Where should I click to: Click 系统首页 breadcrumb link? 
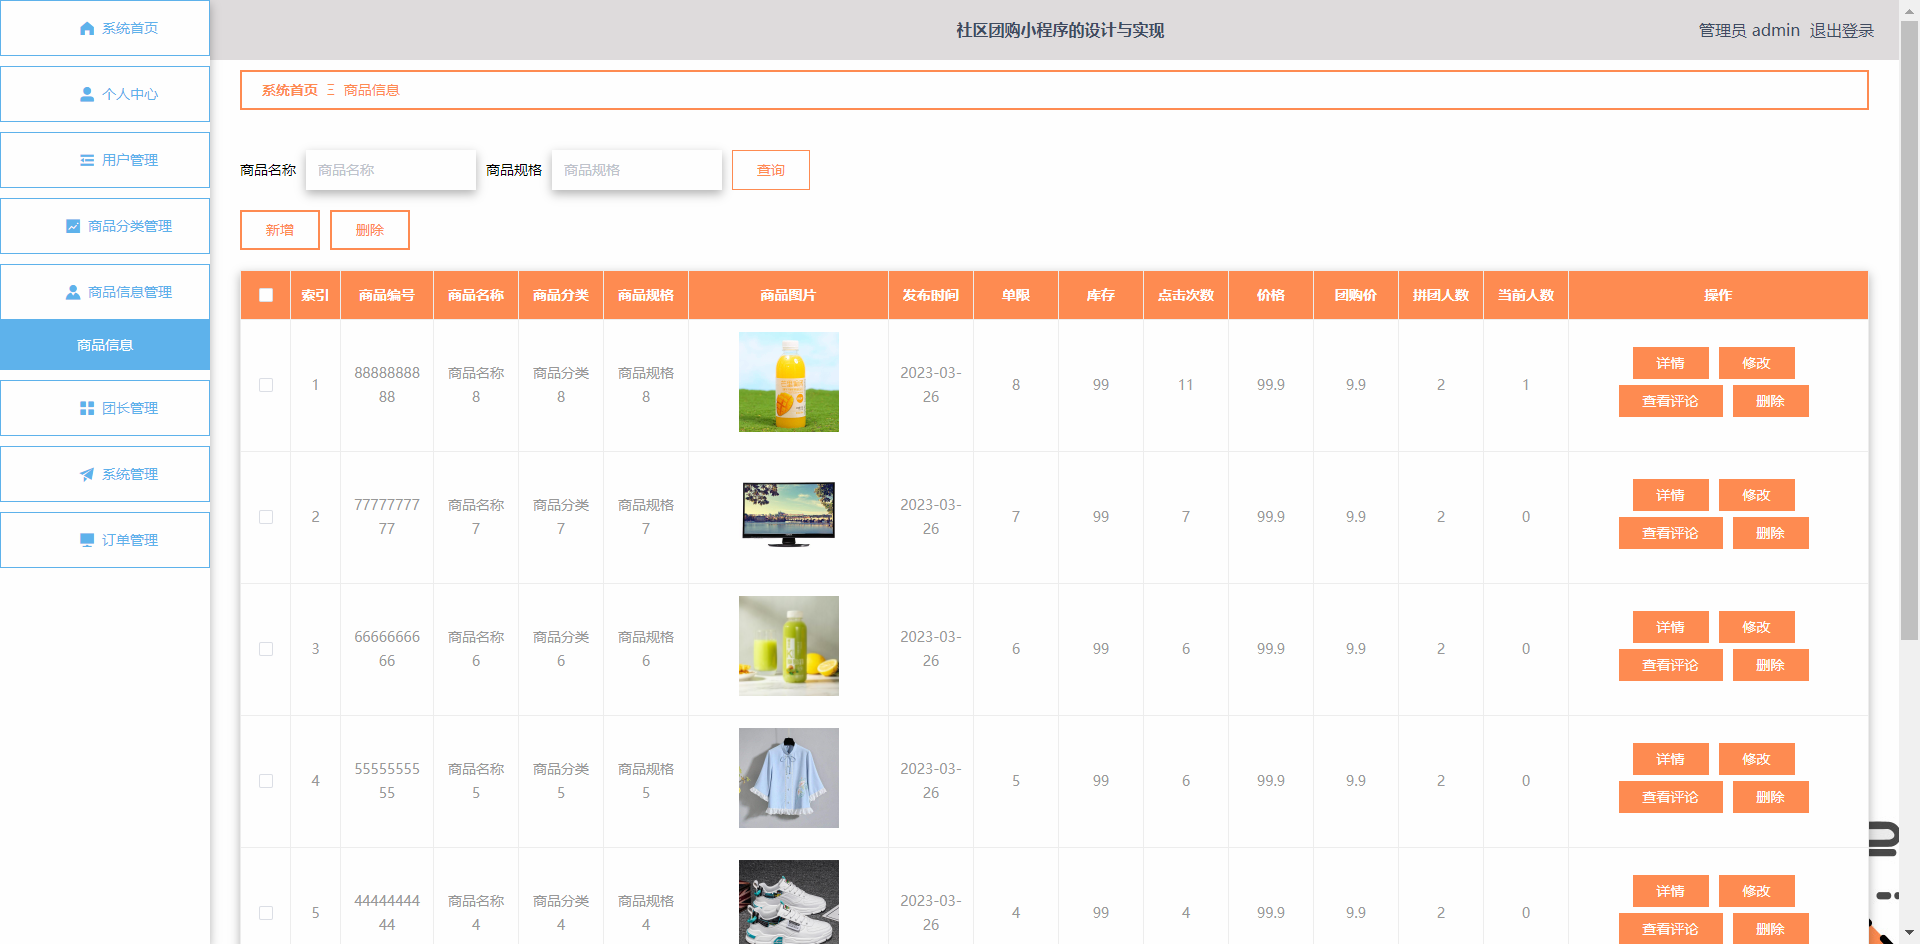(x=290, y=90)
